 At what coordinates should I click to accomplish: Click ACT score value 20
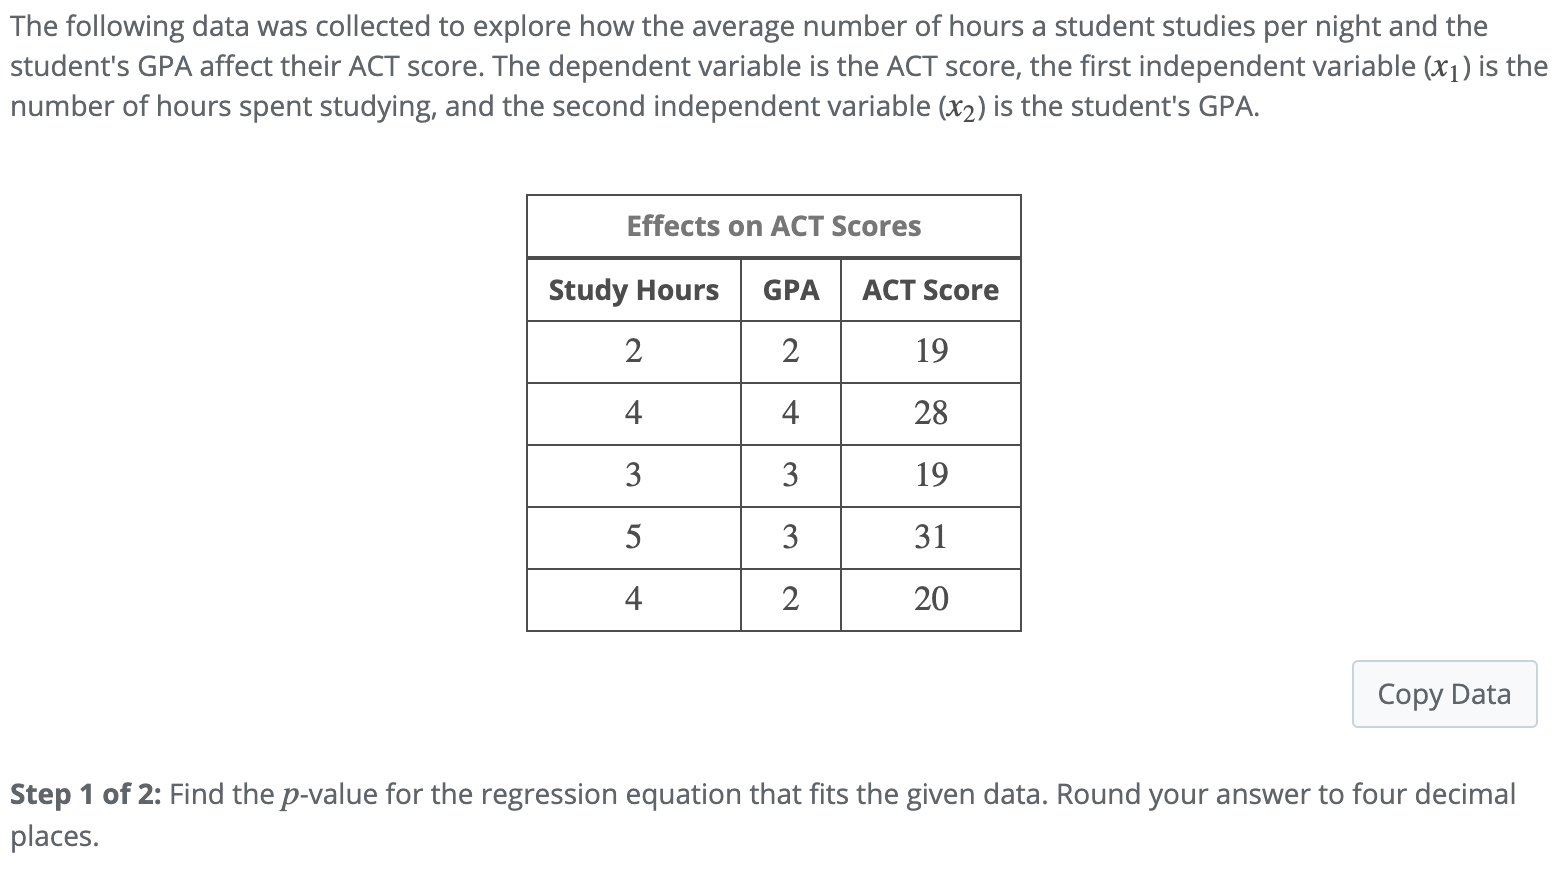pyautogui.click(x=931, y=599)
